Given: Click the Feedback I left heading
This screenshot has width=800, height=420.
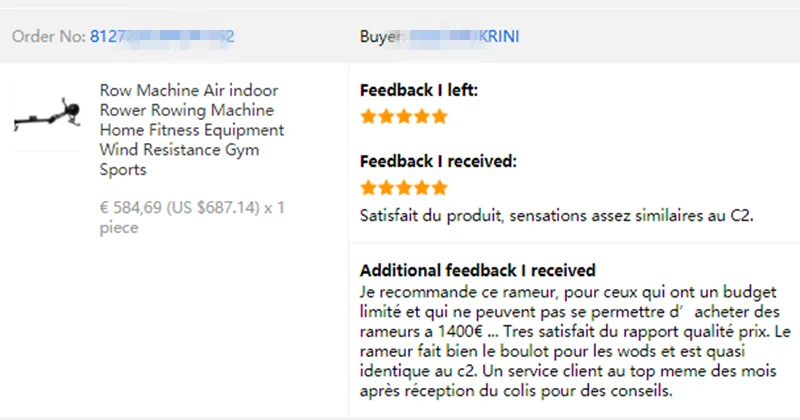Looking at the screenshot, I should click(419, 90).
